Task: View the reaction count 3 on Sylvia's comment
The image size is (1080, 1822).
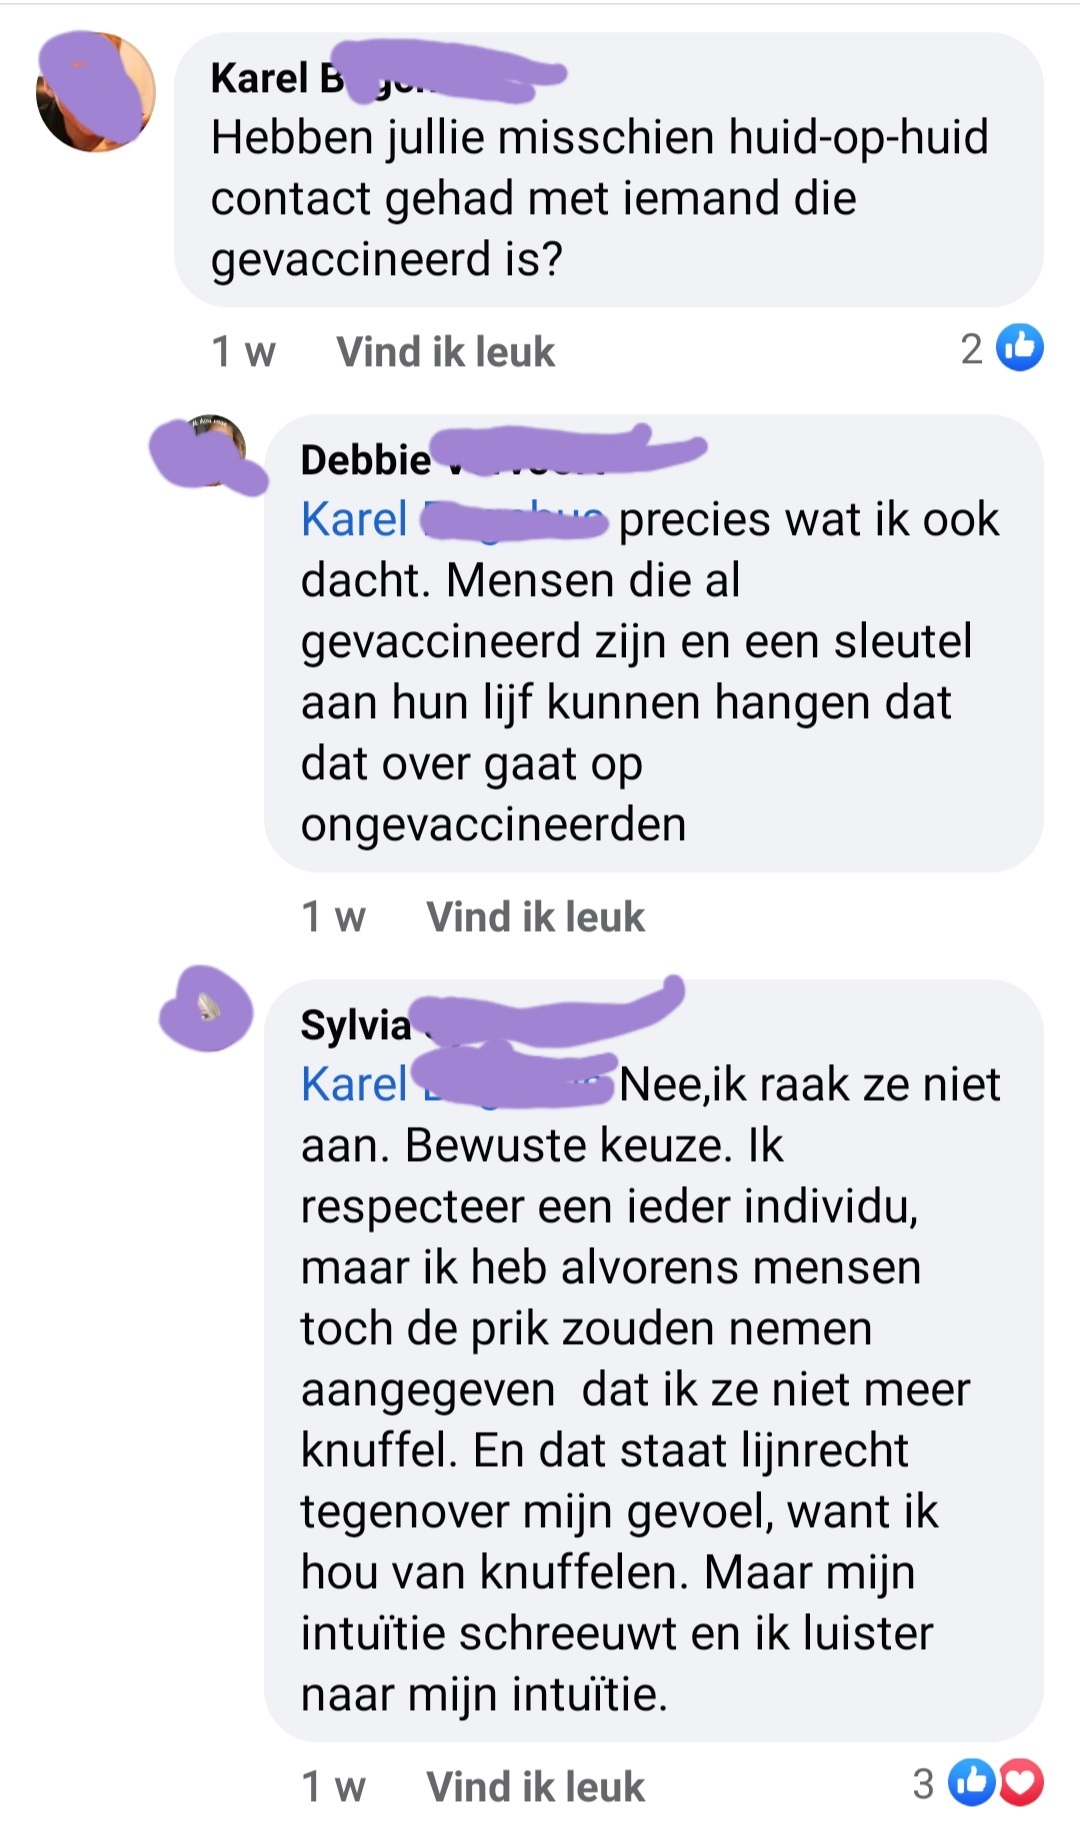Action: pos(923,1784)
